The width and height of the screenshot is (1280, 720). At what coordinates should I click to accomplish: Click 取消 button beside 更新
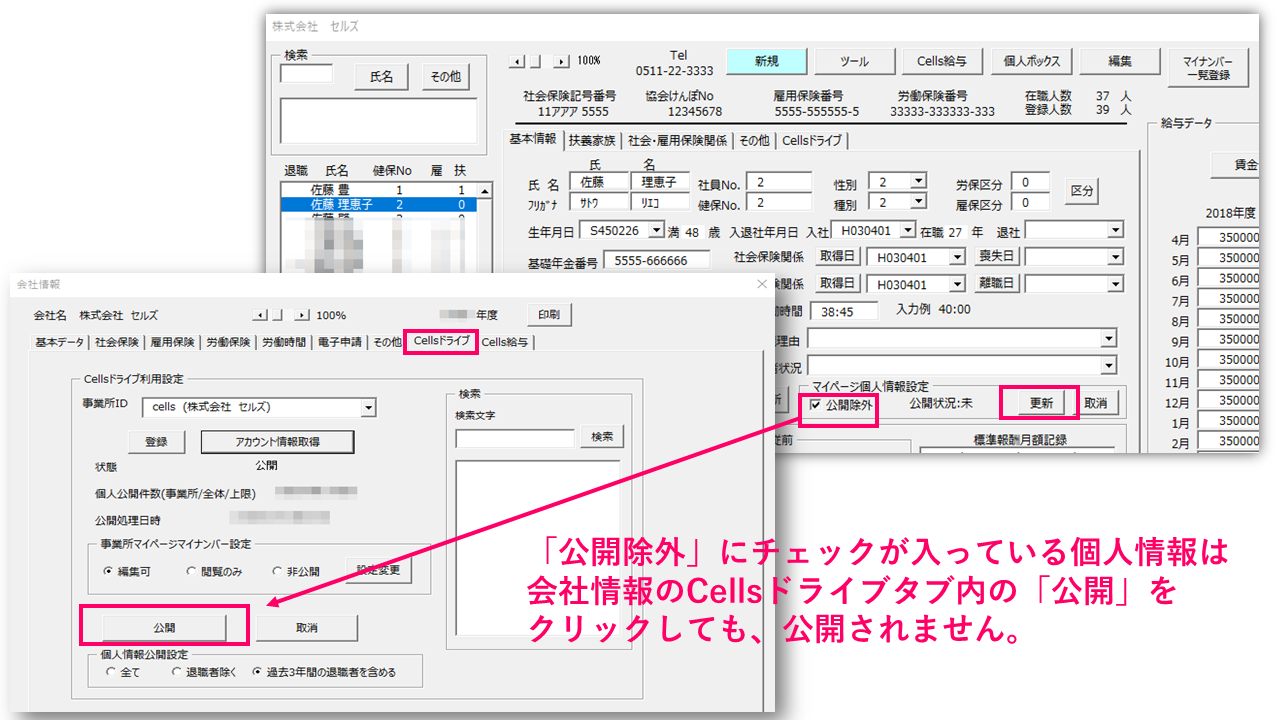(x=1095, y=403)
